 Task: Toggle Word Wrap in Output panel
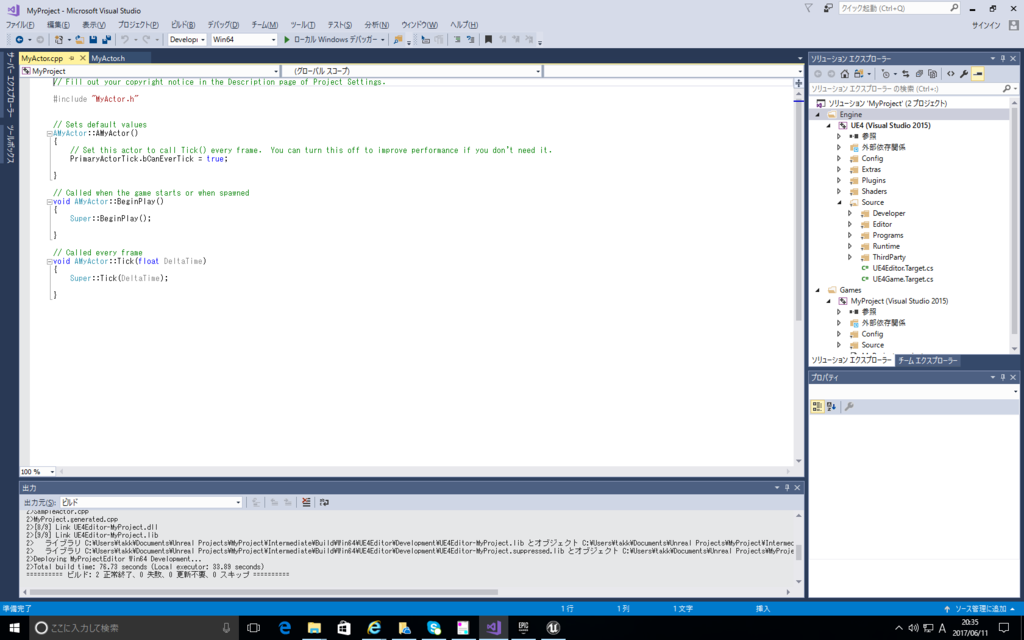(x=324, y=502)
